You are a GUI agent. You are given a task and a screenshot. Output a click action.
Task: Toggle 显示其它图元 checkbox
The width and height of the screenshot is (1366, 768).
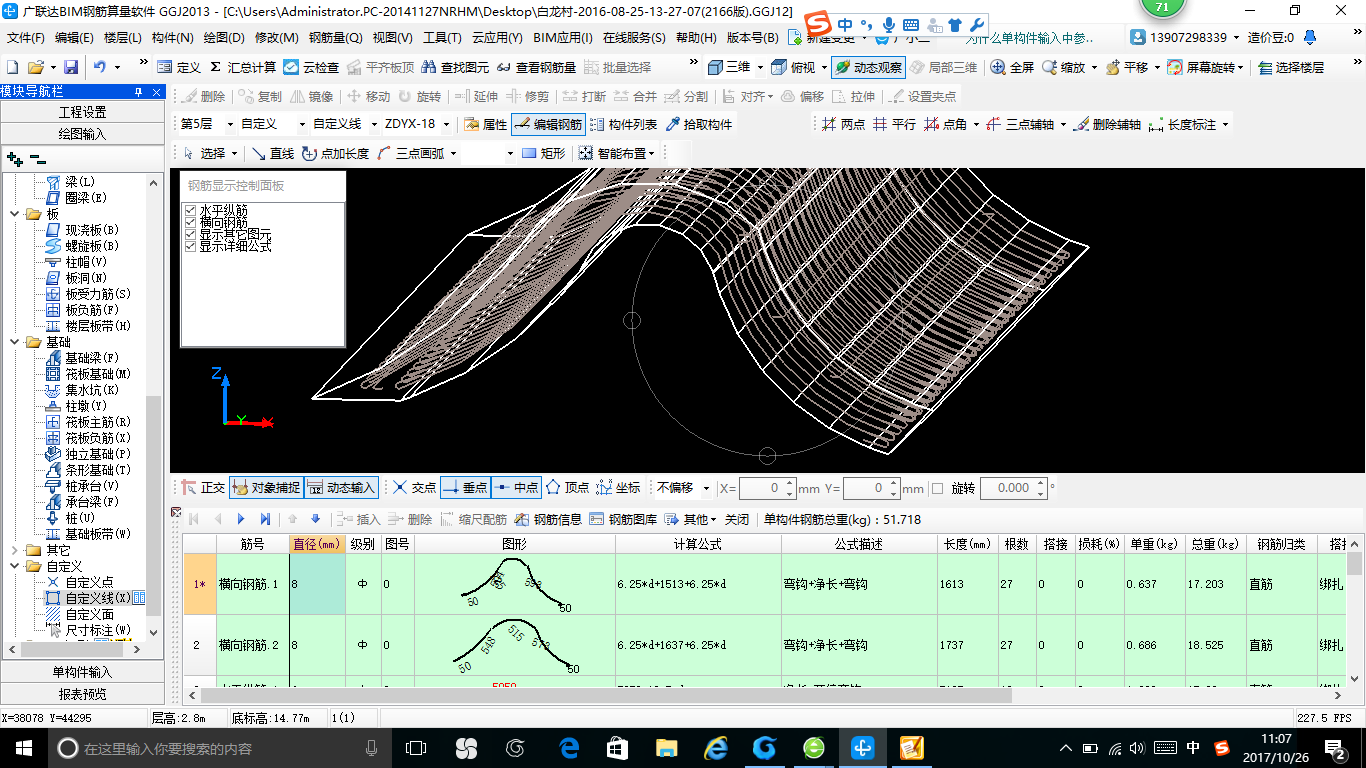(x=191, y=234)
